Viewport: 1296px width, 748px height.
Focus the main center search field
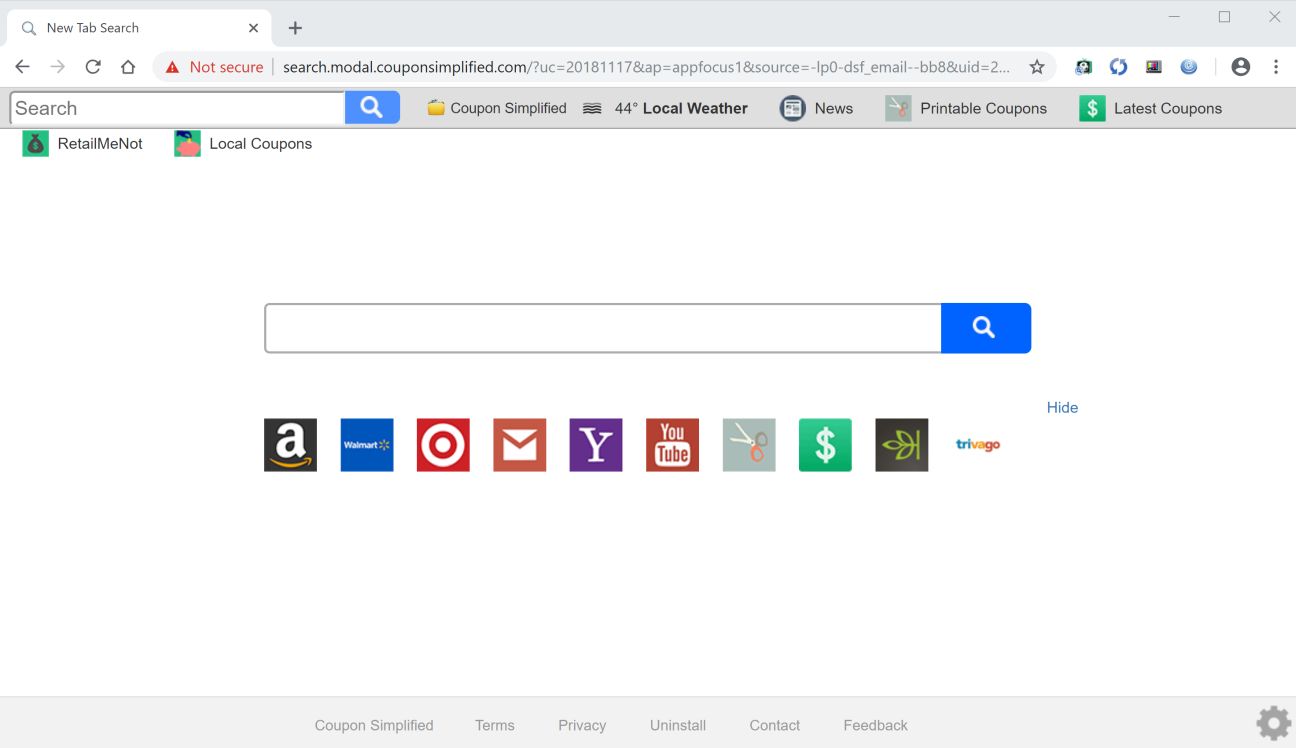click(603, 328)
